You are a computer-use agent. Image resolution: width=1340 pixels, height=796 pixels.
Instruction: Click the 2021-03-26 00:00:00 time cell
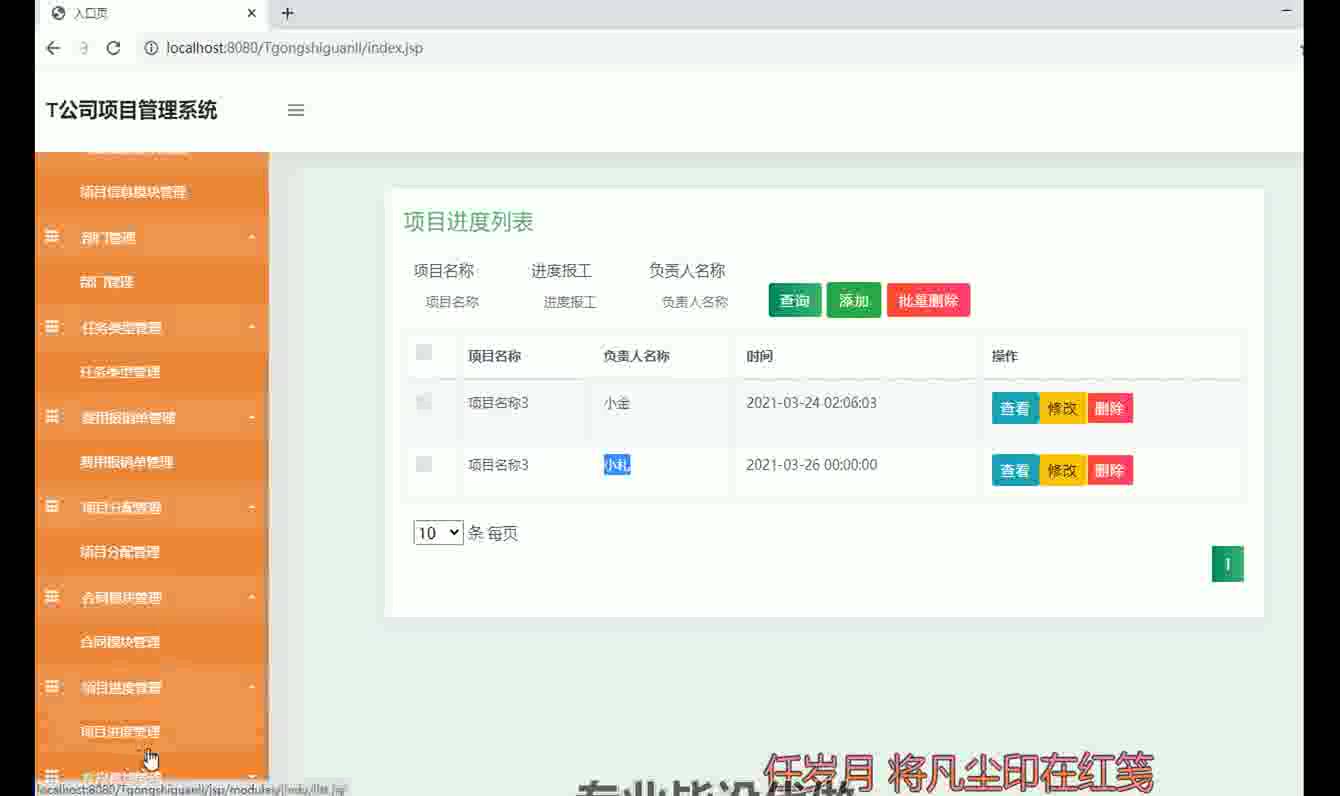click(812, 465)
